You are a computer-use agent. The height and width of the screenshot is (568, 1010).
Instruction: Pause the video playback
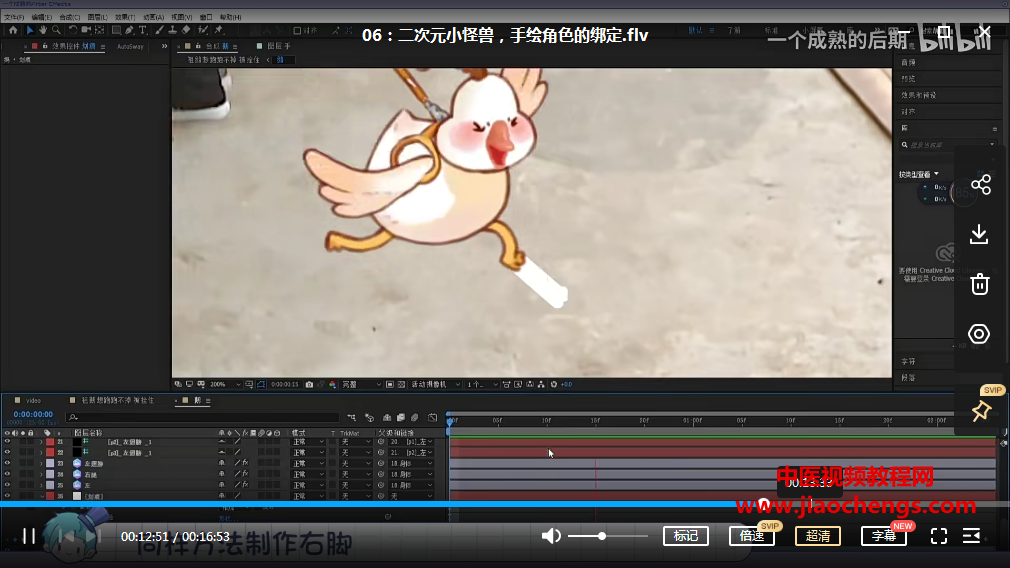[29, 536]
